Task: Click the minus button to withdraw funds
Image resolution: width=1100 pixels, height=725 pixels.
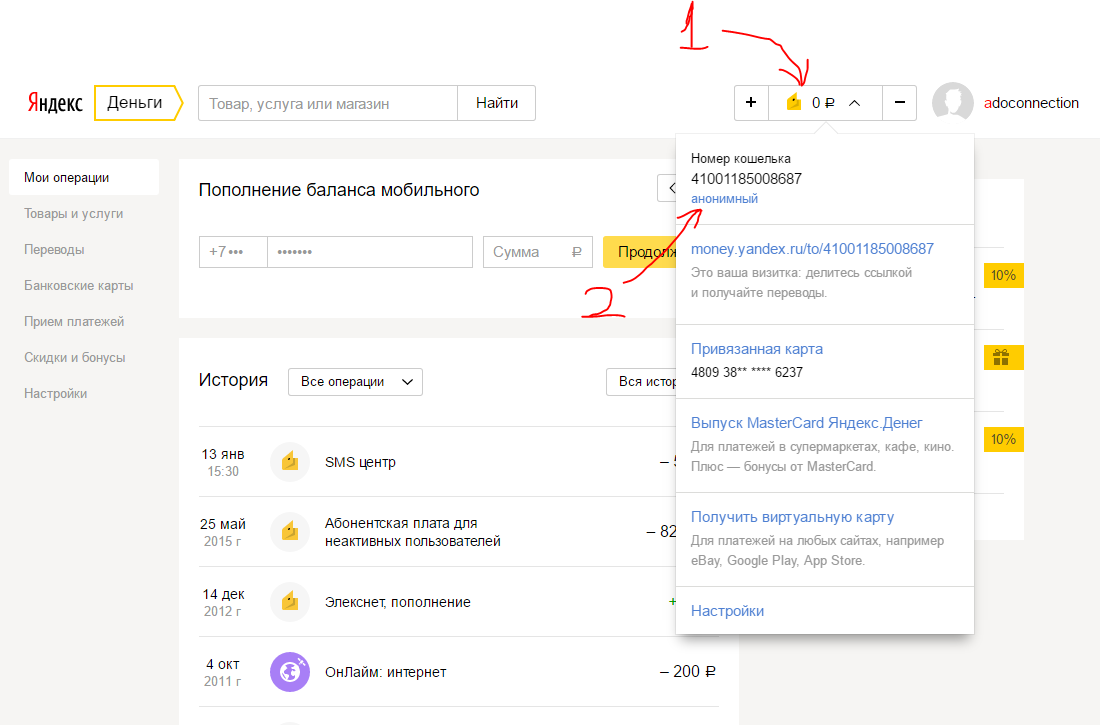Action: pyautogui.click(x=899, y=103)
